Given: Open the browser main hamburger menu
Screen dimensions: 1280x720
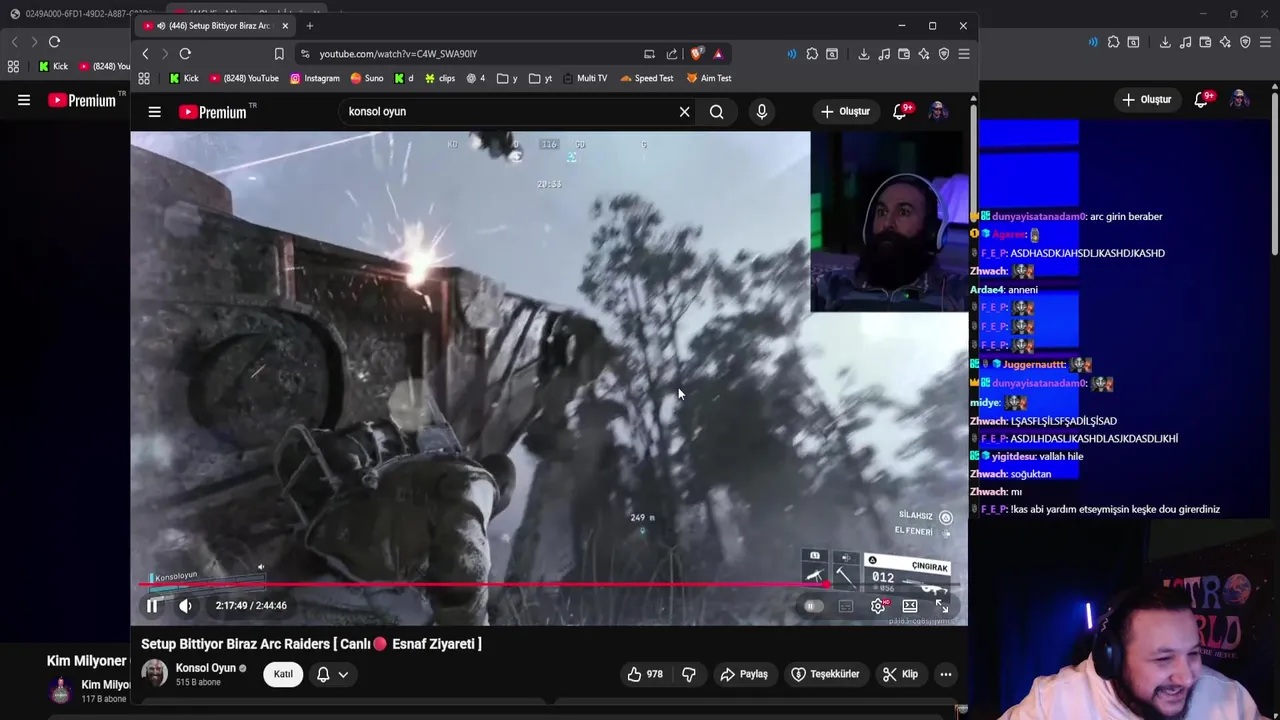Looking at the screenshot, I should (964, 54).
